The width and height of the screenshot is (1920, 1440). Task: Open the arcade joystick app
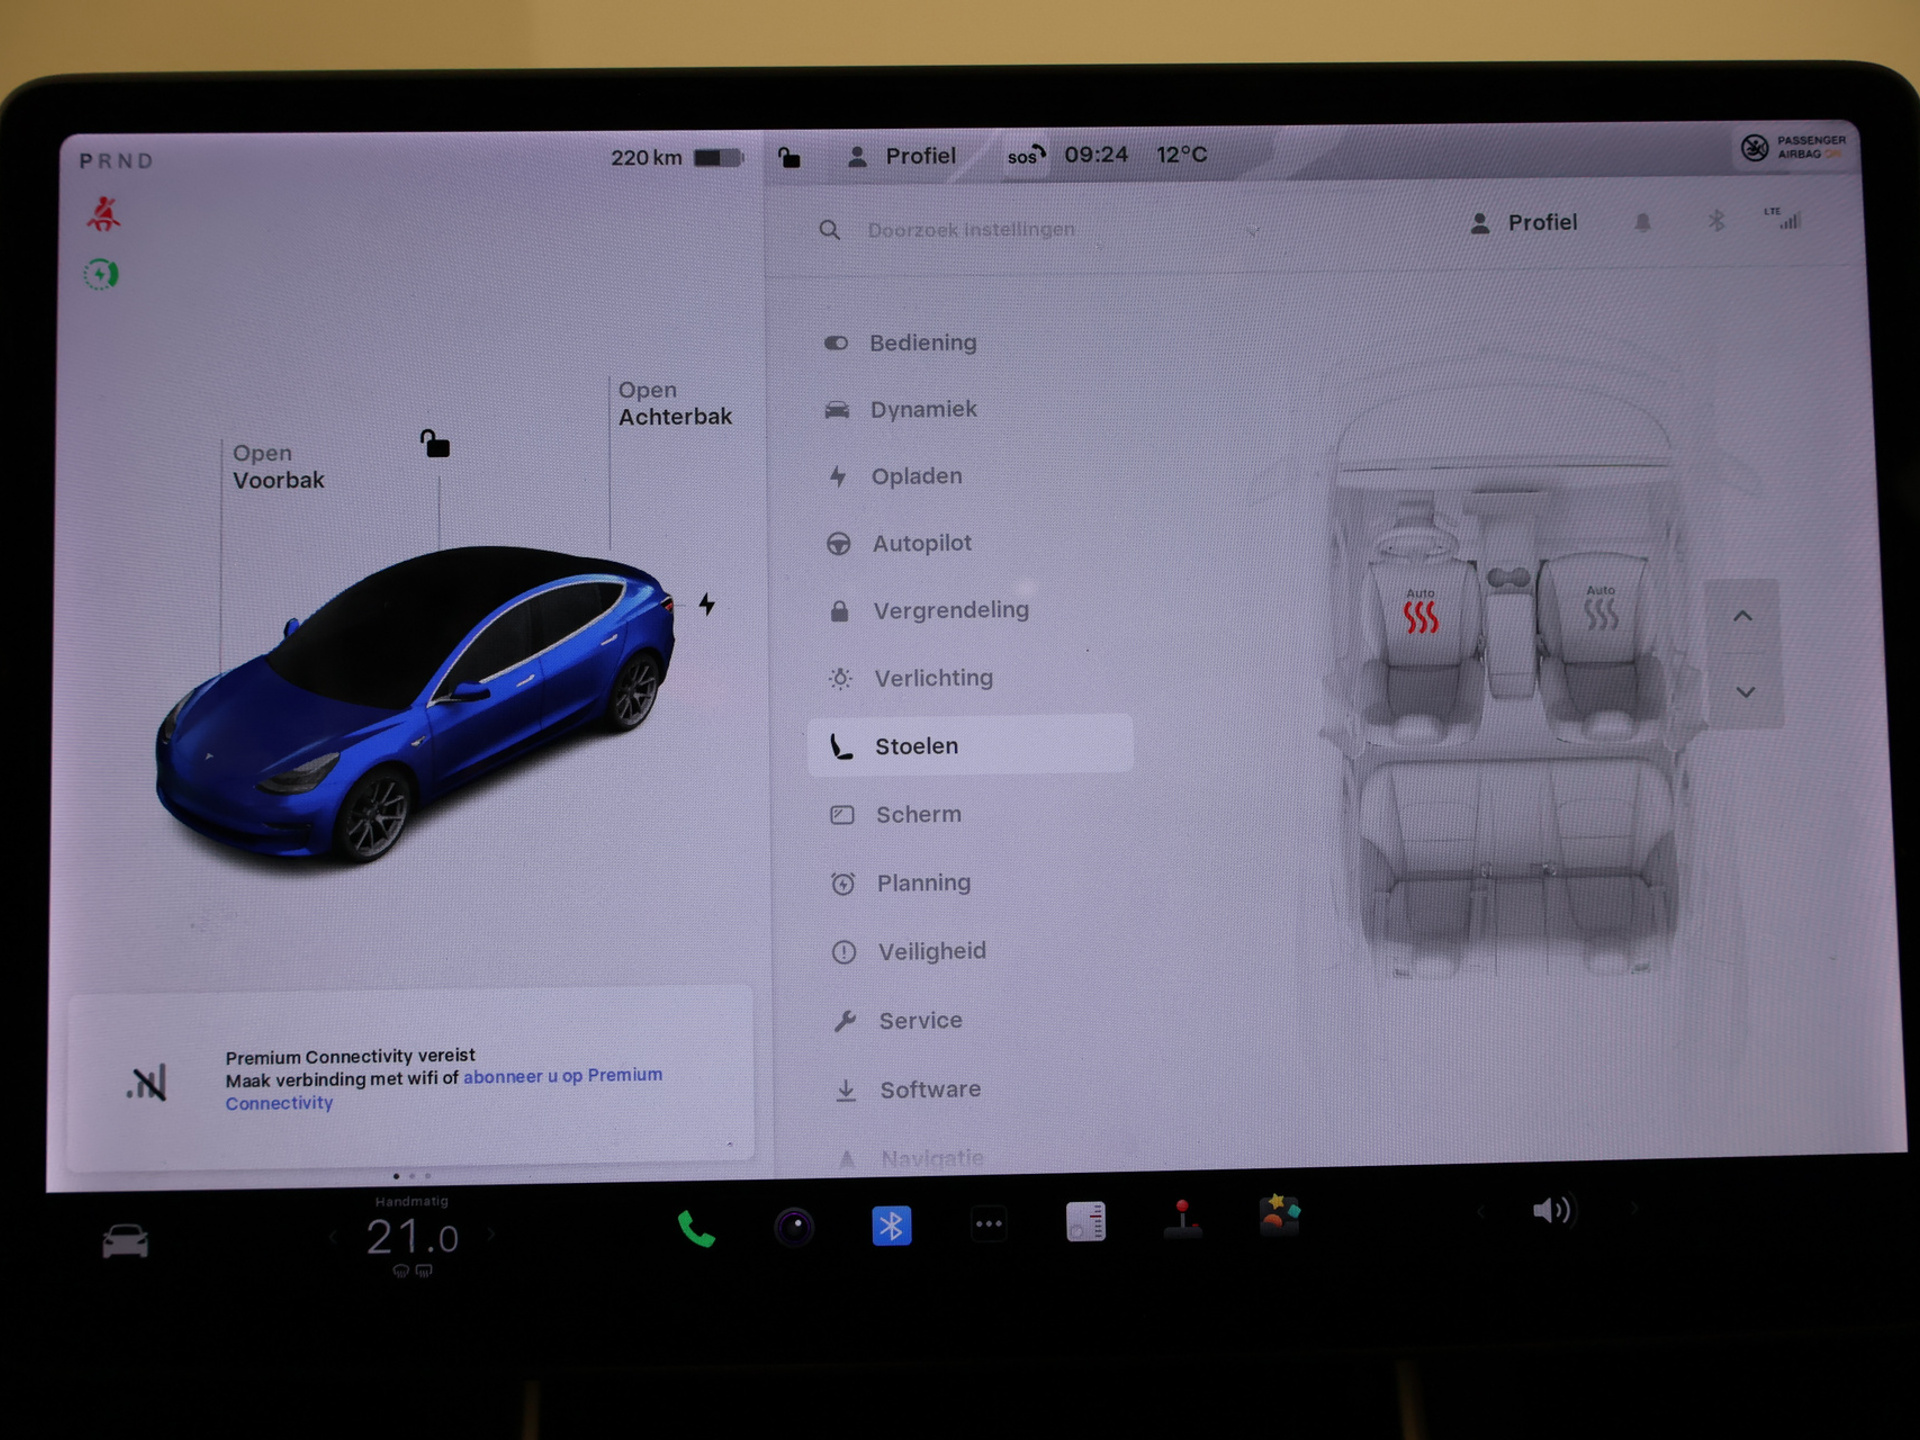point(1182,1221)
